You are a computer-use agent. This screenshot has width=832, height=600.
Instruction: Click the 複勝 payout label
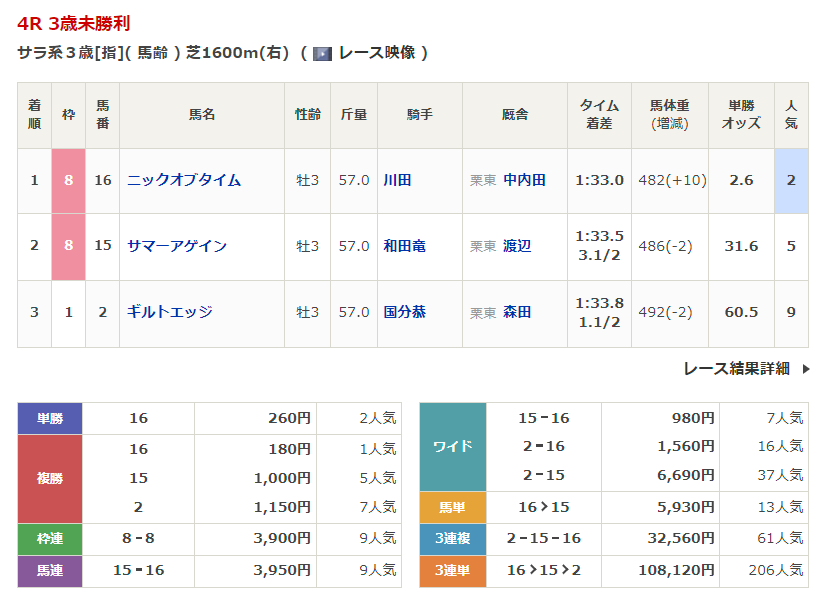point(50,478)
